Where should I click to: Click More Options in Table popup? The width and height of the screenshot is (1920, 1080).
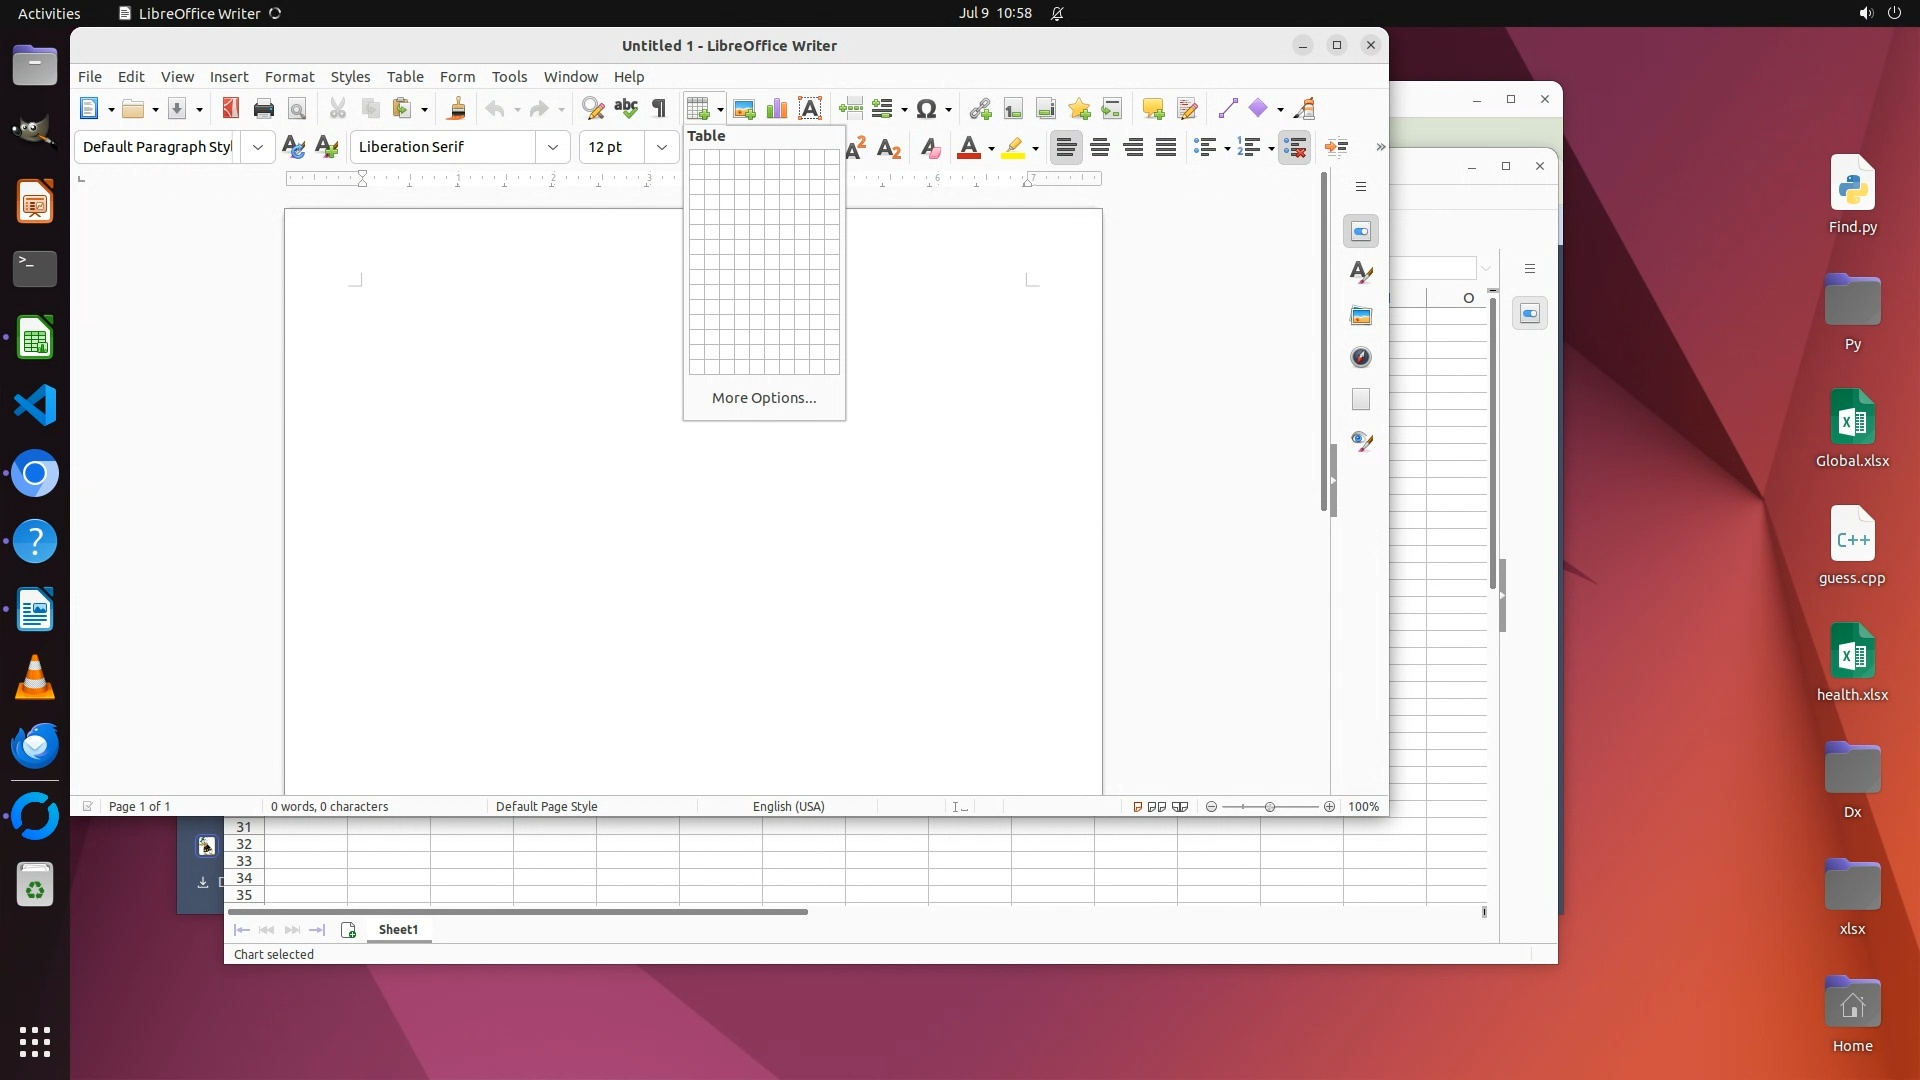[x=764, y=398]
